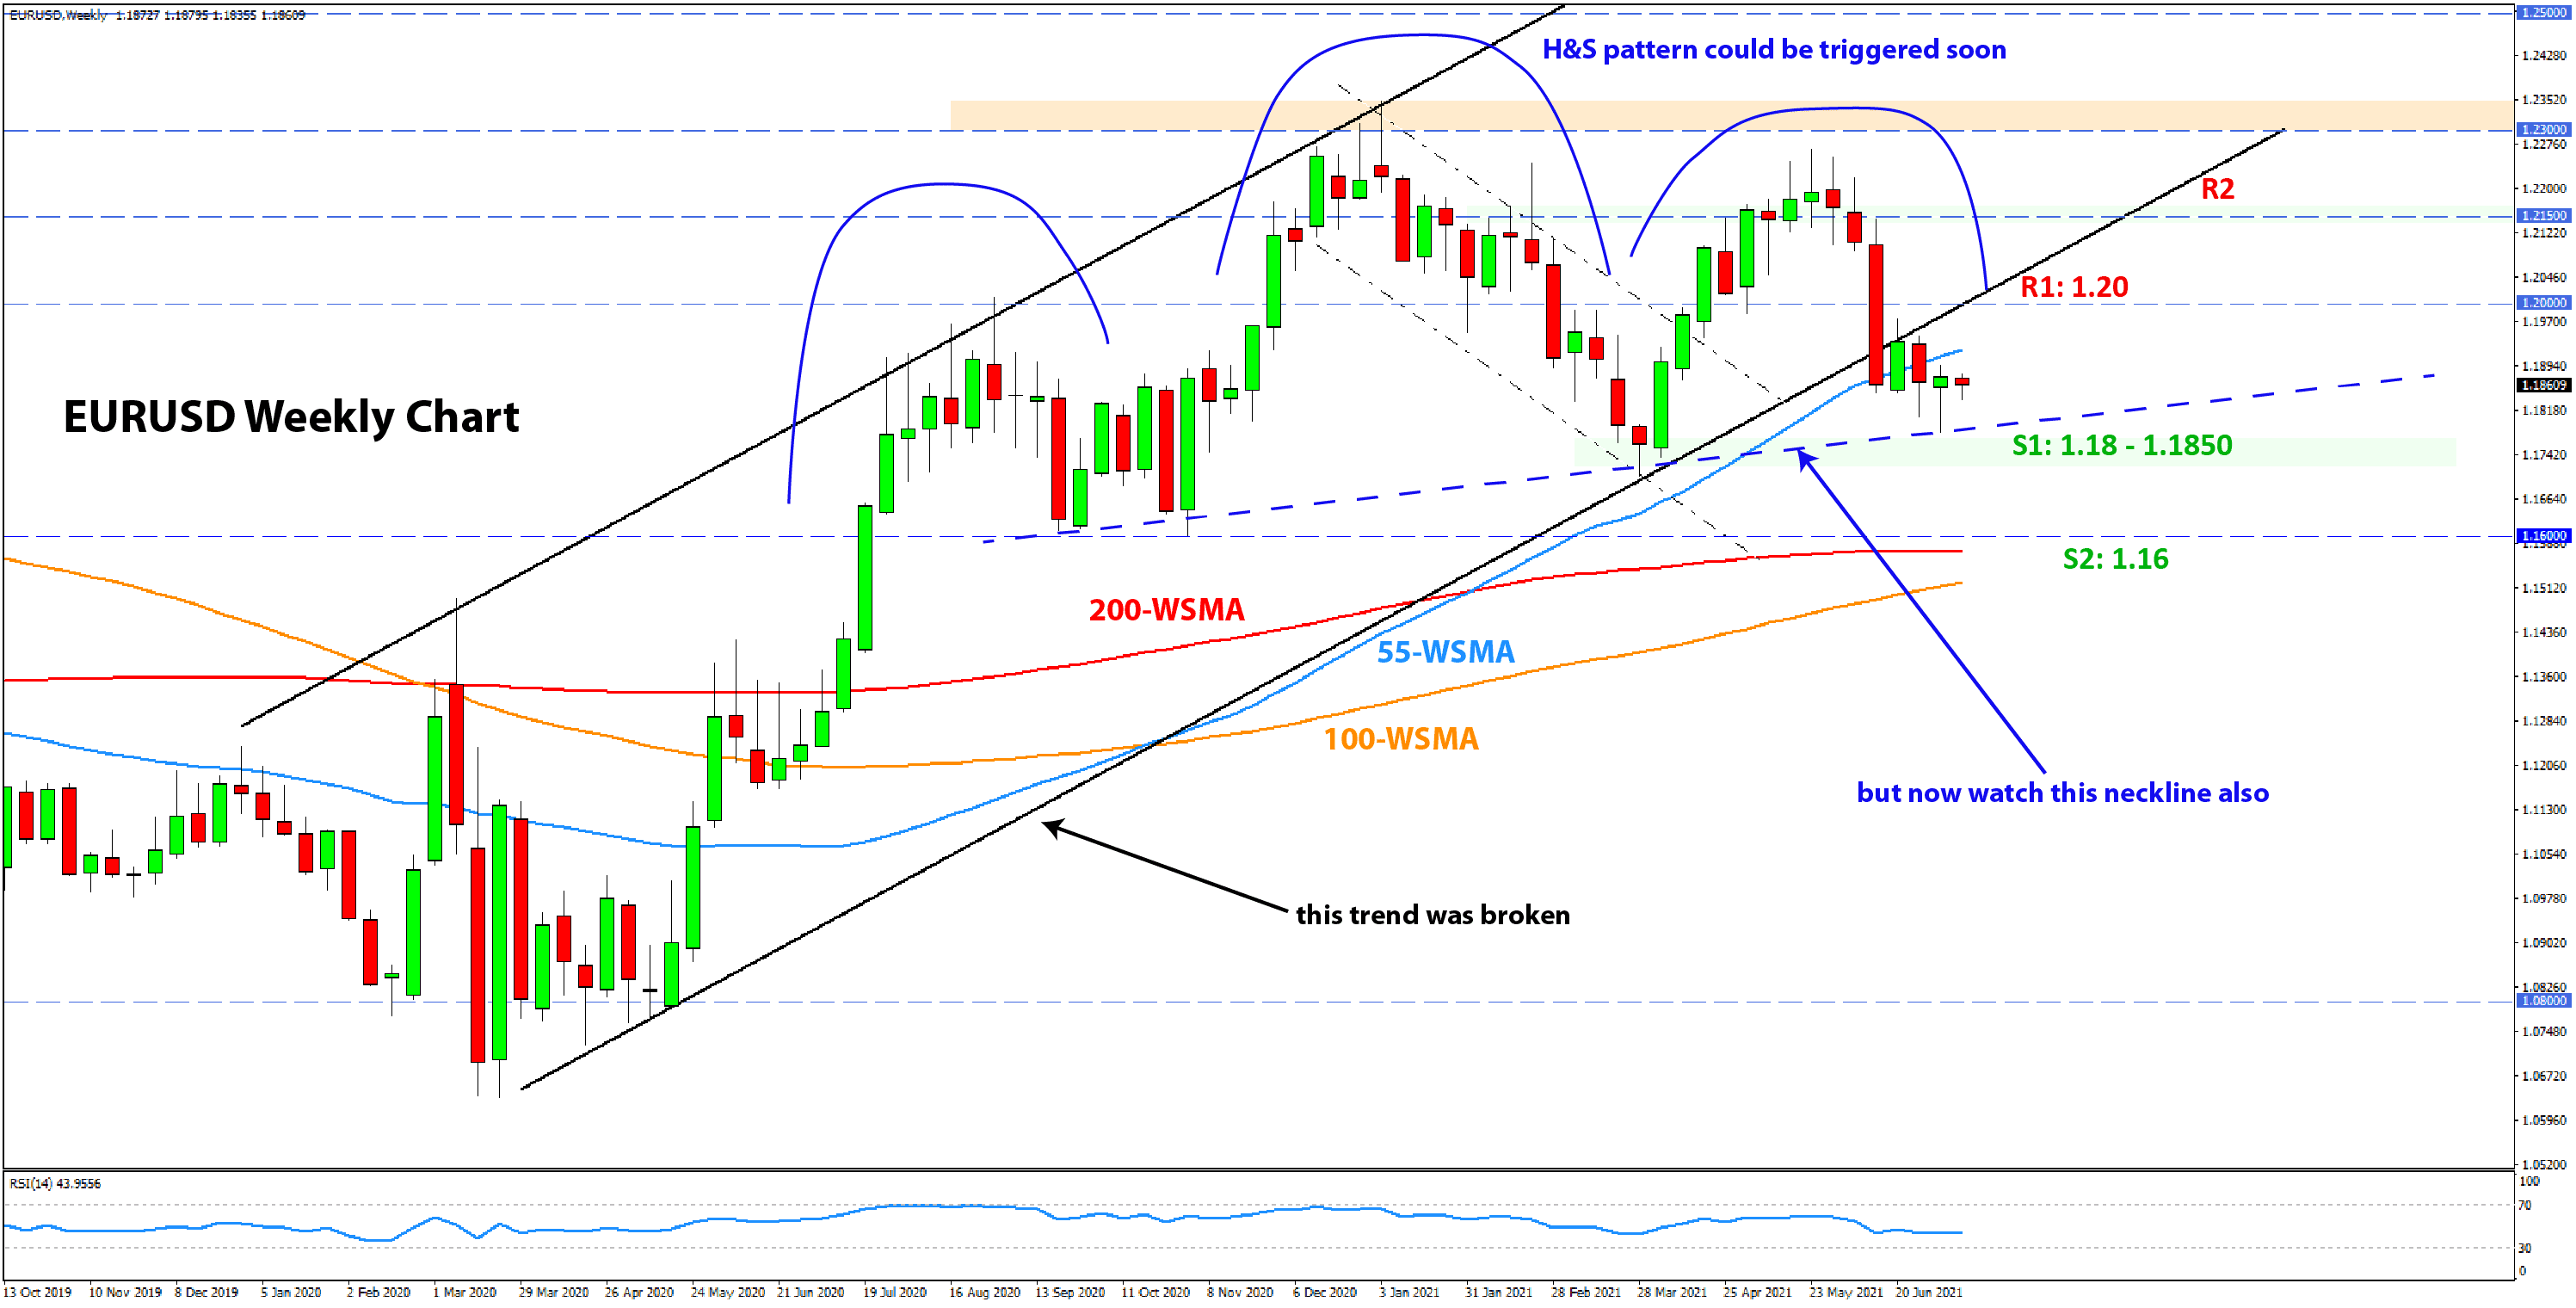This screenshot has height=1308, width=2576.
Task: Click the '16 Aug 2020' date label
Action: coord(984,1292)
